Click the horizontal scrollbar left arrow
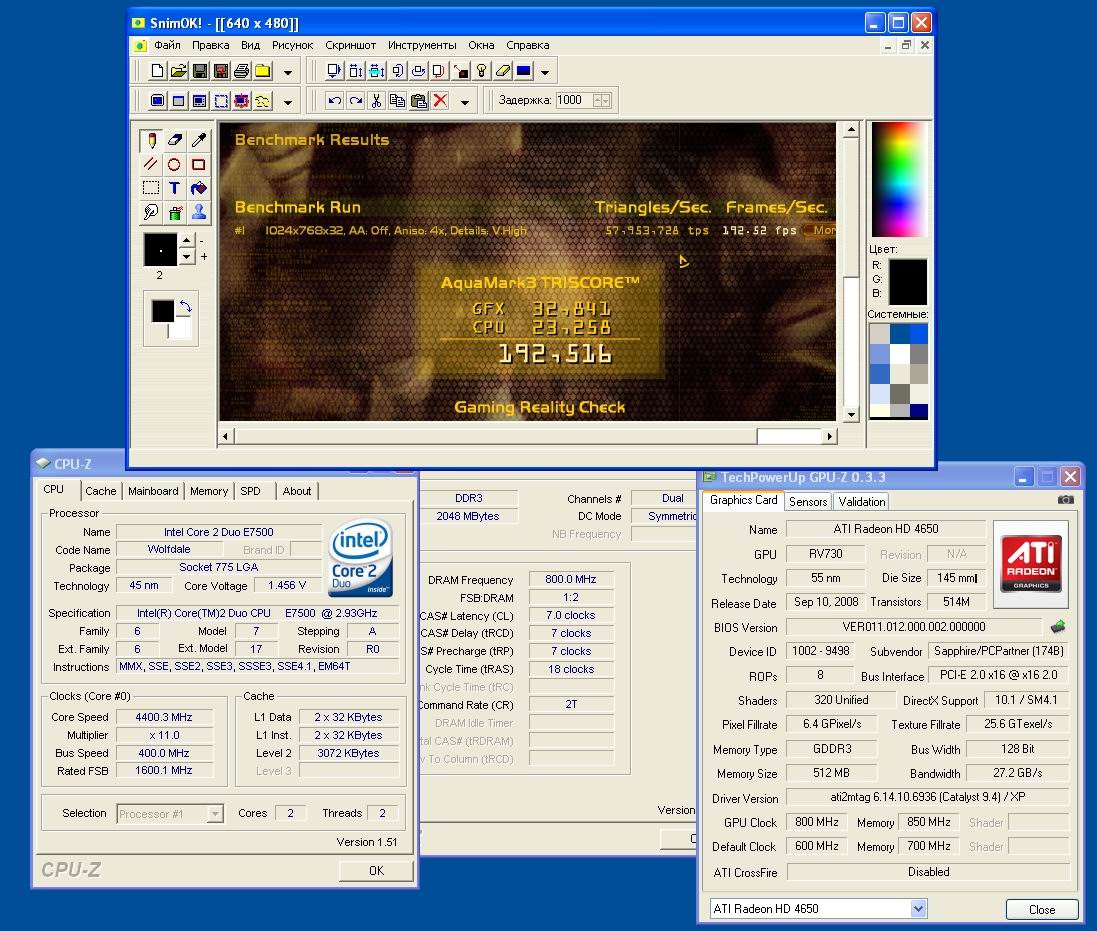Viewport: 1097px width, 931px height. point(225,436)
